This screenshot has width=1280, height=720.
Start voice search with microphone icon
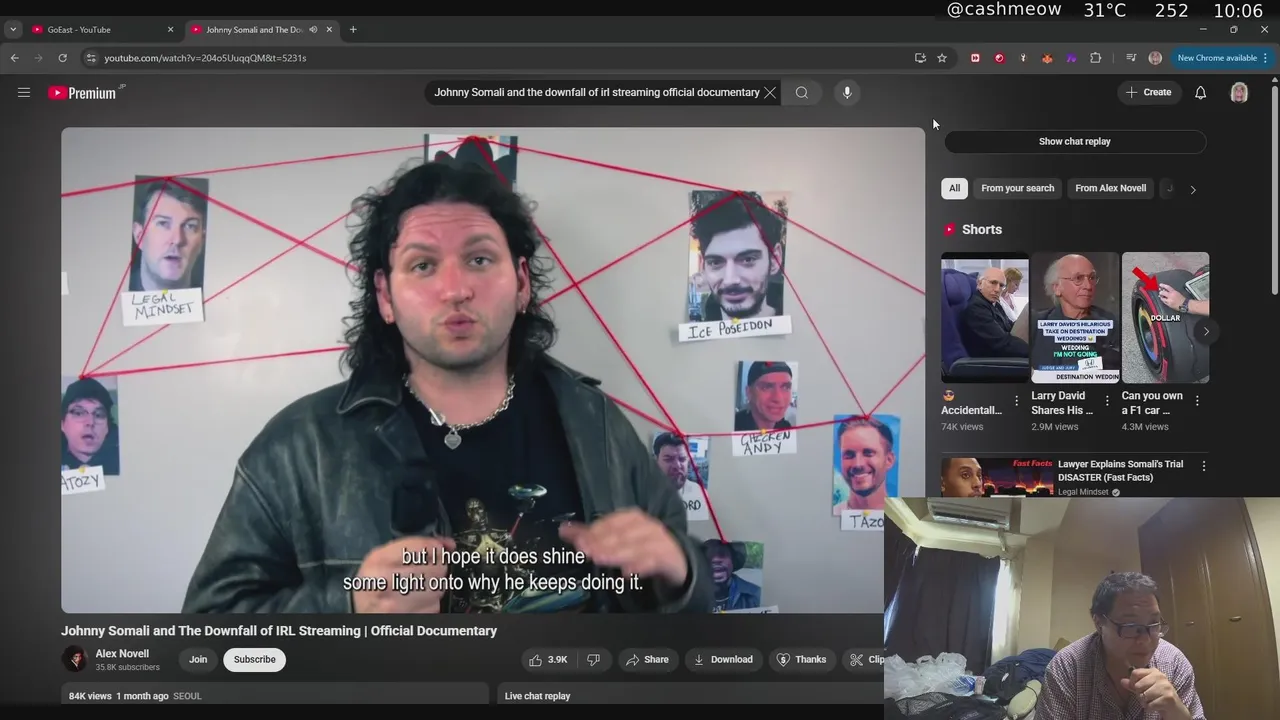point(847,93)
